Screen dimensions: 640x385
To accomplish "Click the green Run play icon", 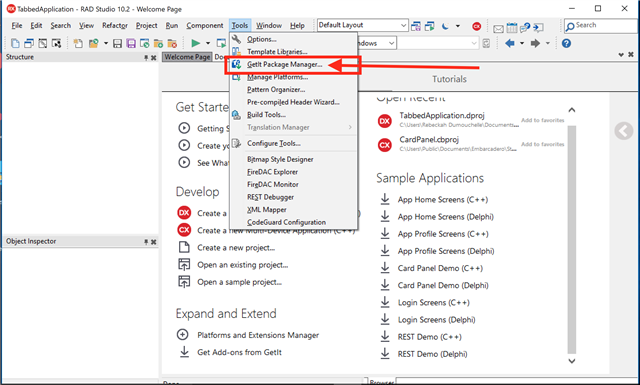I will [x=196, y=43].
